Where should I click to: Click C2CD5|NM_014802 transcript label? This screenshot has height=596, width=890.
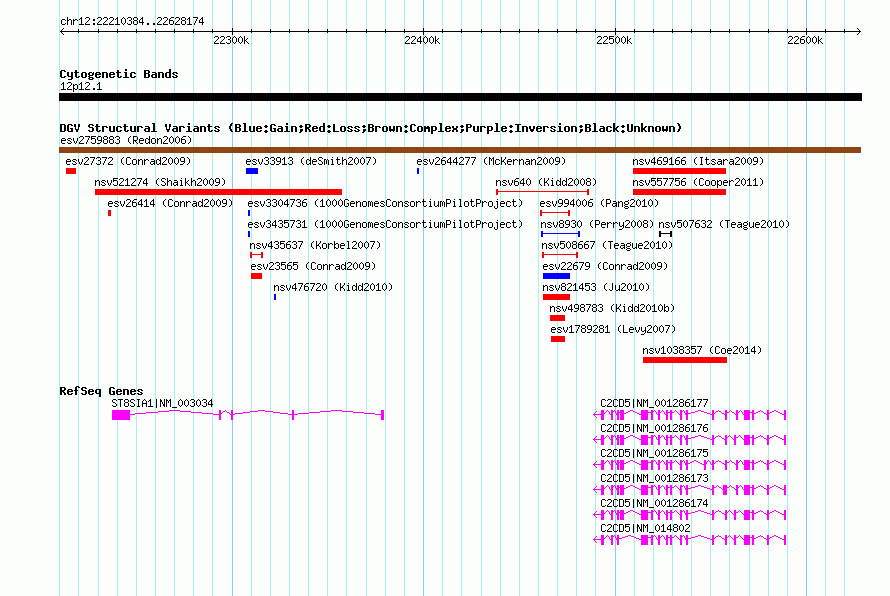click(x=645, y=528)
